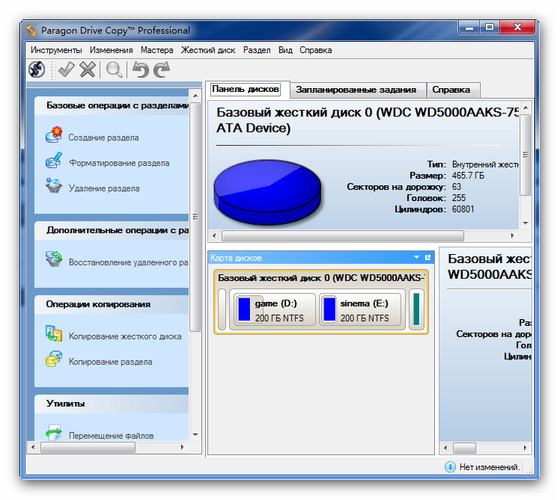Open the Раздел menu

(x=257, y=50)
